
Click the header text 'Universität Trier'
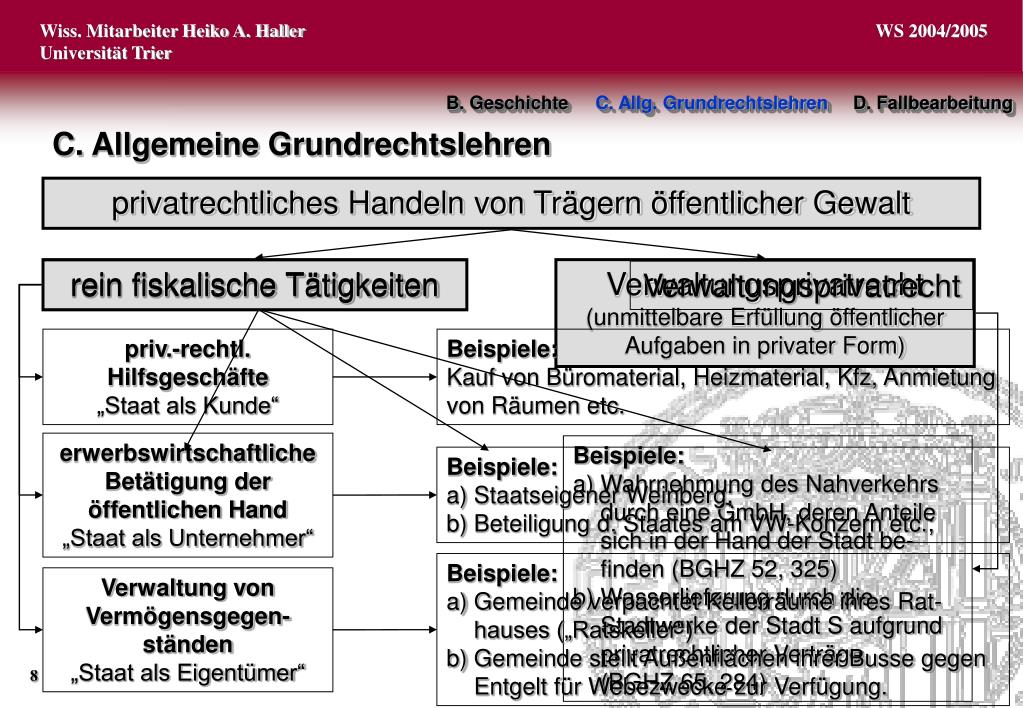coord(106,54)
